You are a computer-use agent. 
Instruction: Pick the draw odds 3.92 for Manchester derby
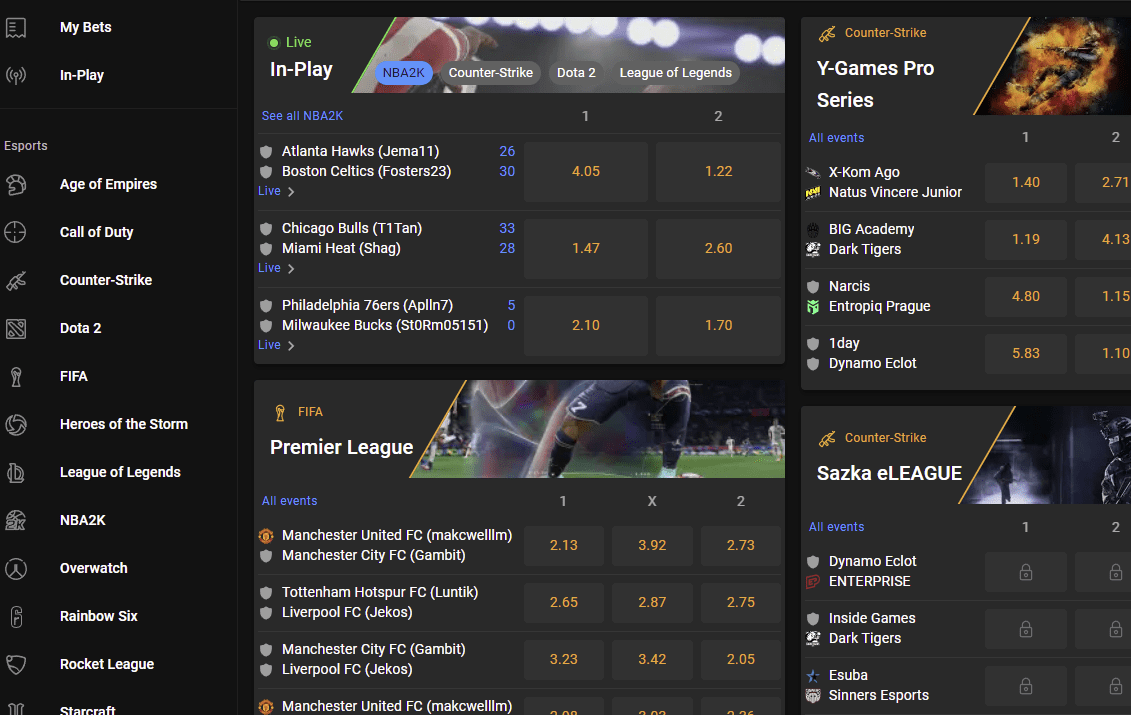coord(651,545)
